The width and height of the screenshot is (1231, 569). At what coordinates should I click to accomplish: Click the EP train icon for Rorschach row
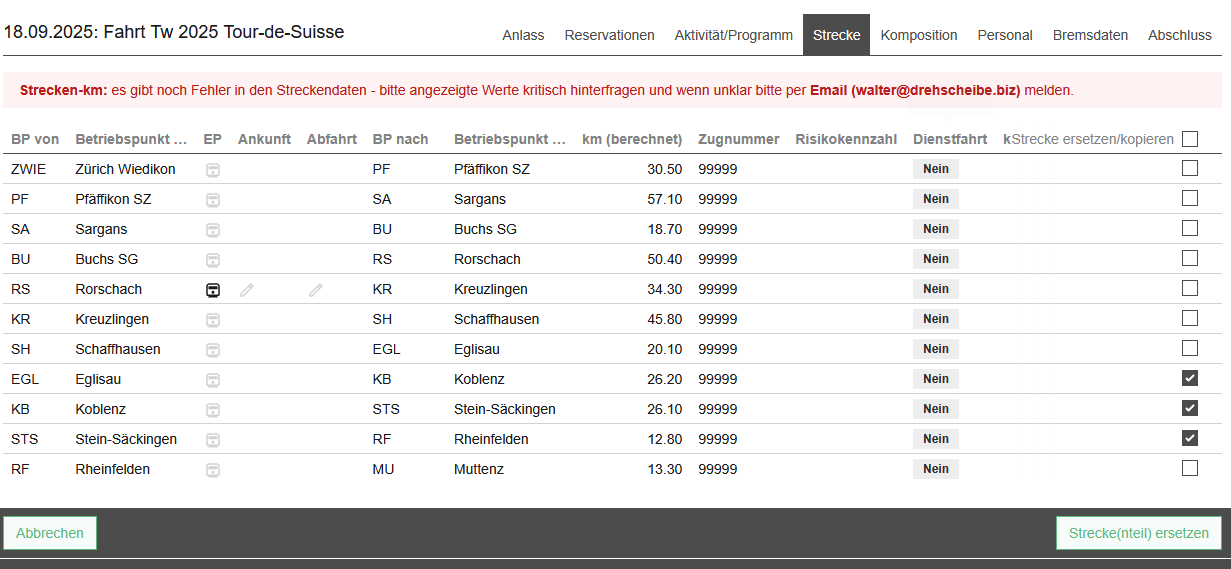[x=213, y=290]
